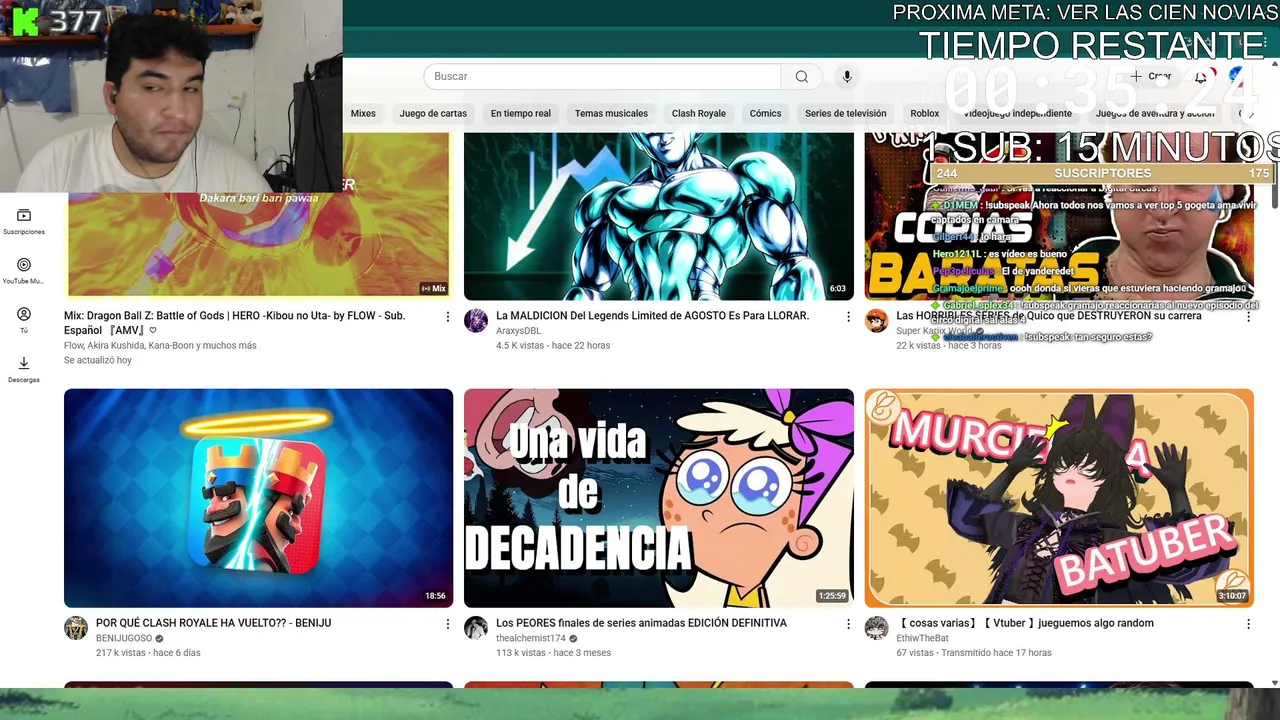Select the Temas musicales filter chip
1280x720 pixels.
pyautogui.click(x=611, y=113)
